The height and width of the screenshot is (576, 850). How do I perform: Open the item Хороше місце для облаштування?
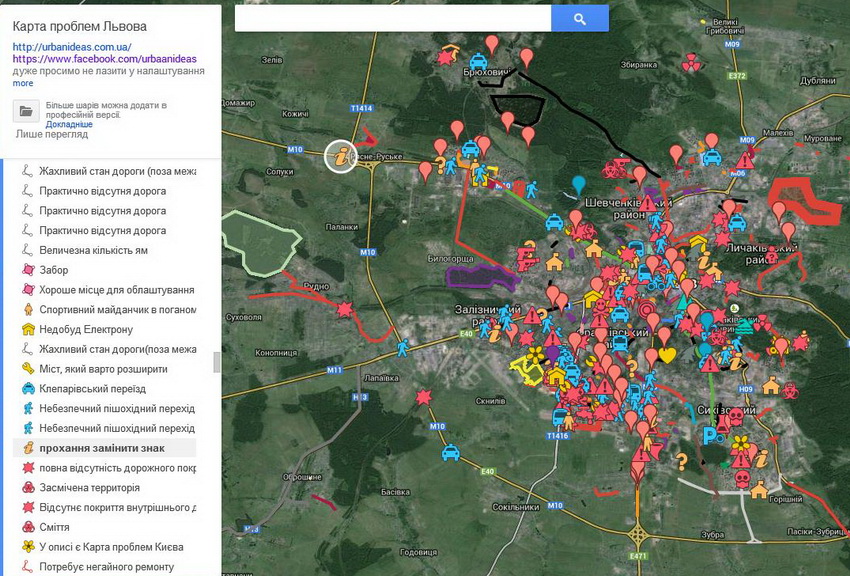(x=117, y=290)
